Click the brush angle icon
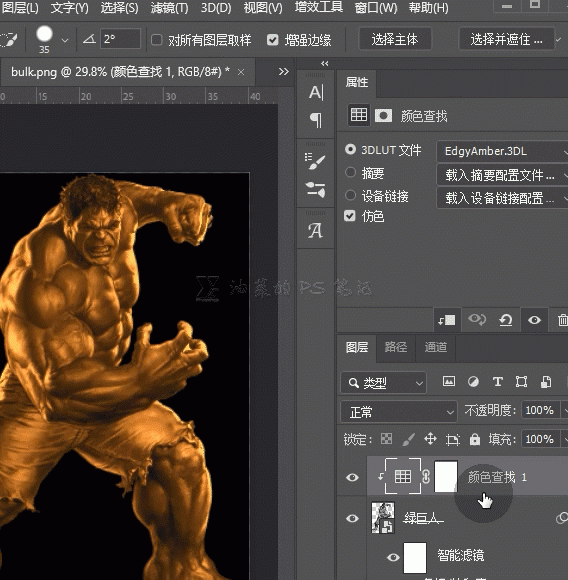Screen dimensions: 568x580 [x=89, y=38]
